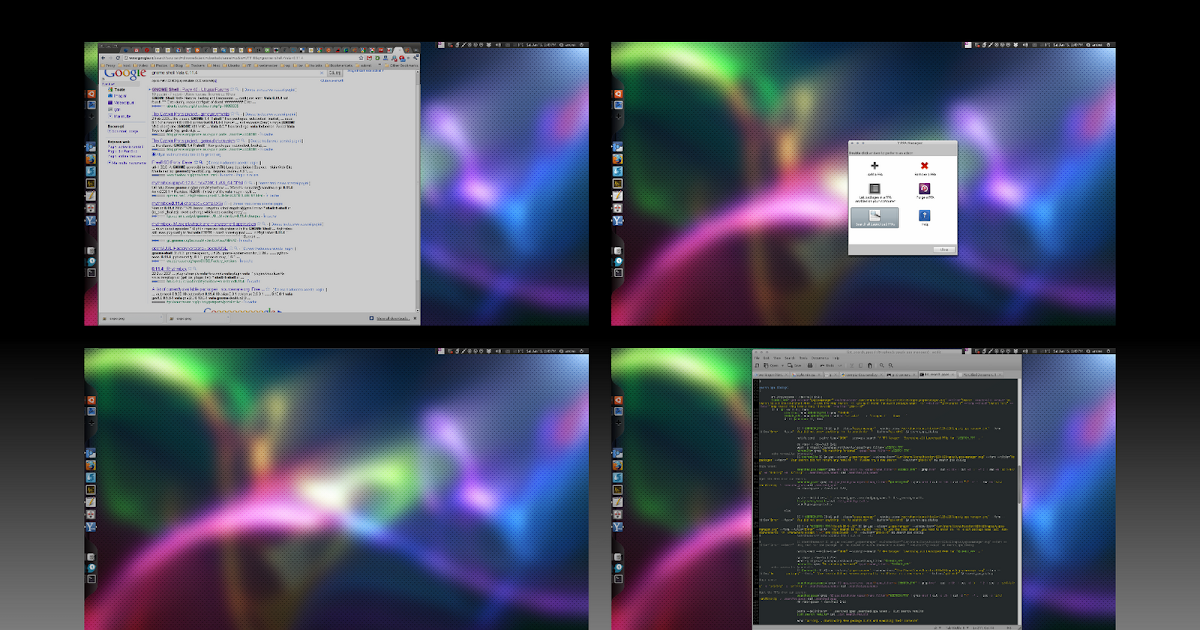Open 'Search in all Launchpad PPAs'

(x=875, y=216)
